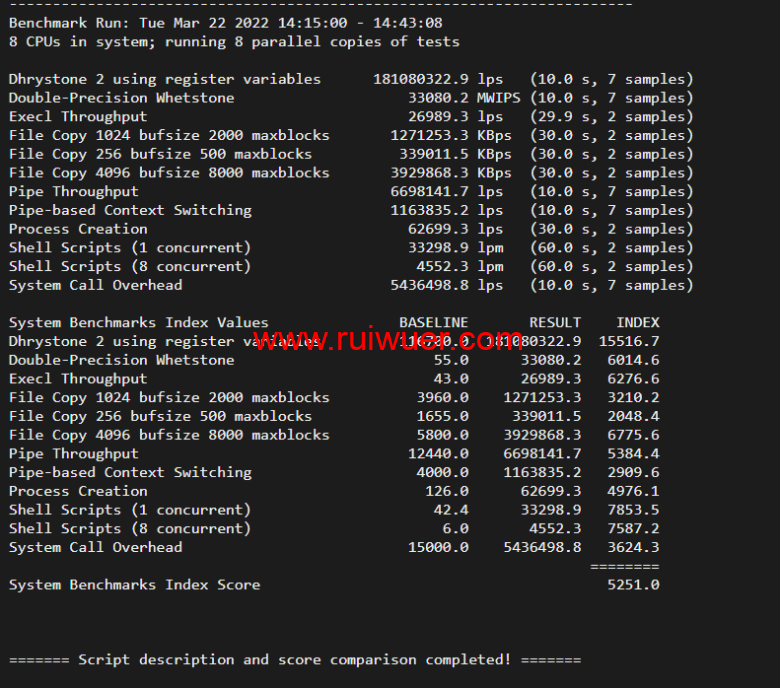Click the System Benchmarks Index Score value 5251.0
This screenshot has width=780, height=688.
click(632, 585)
